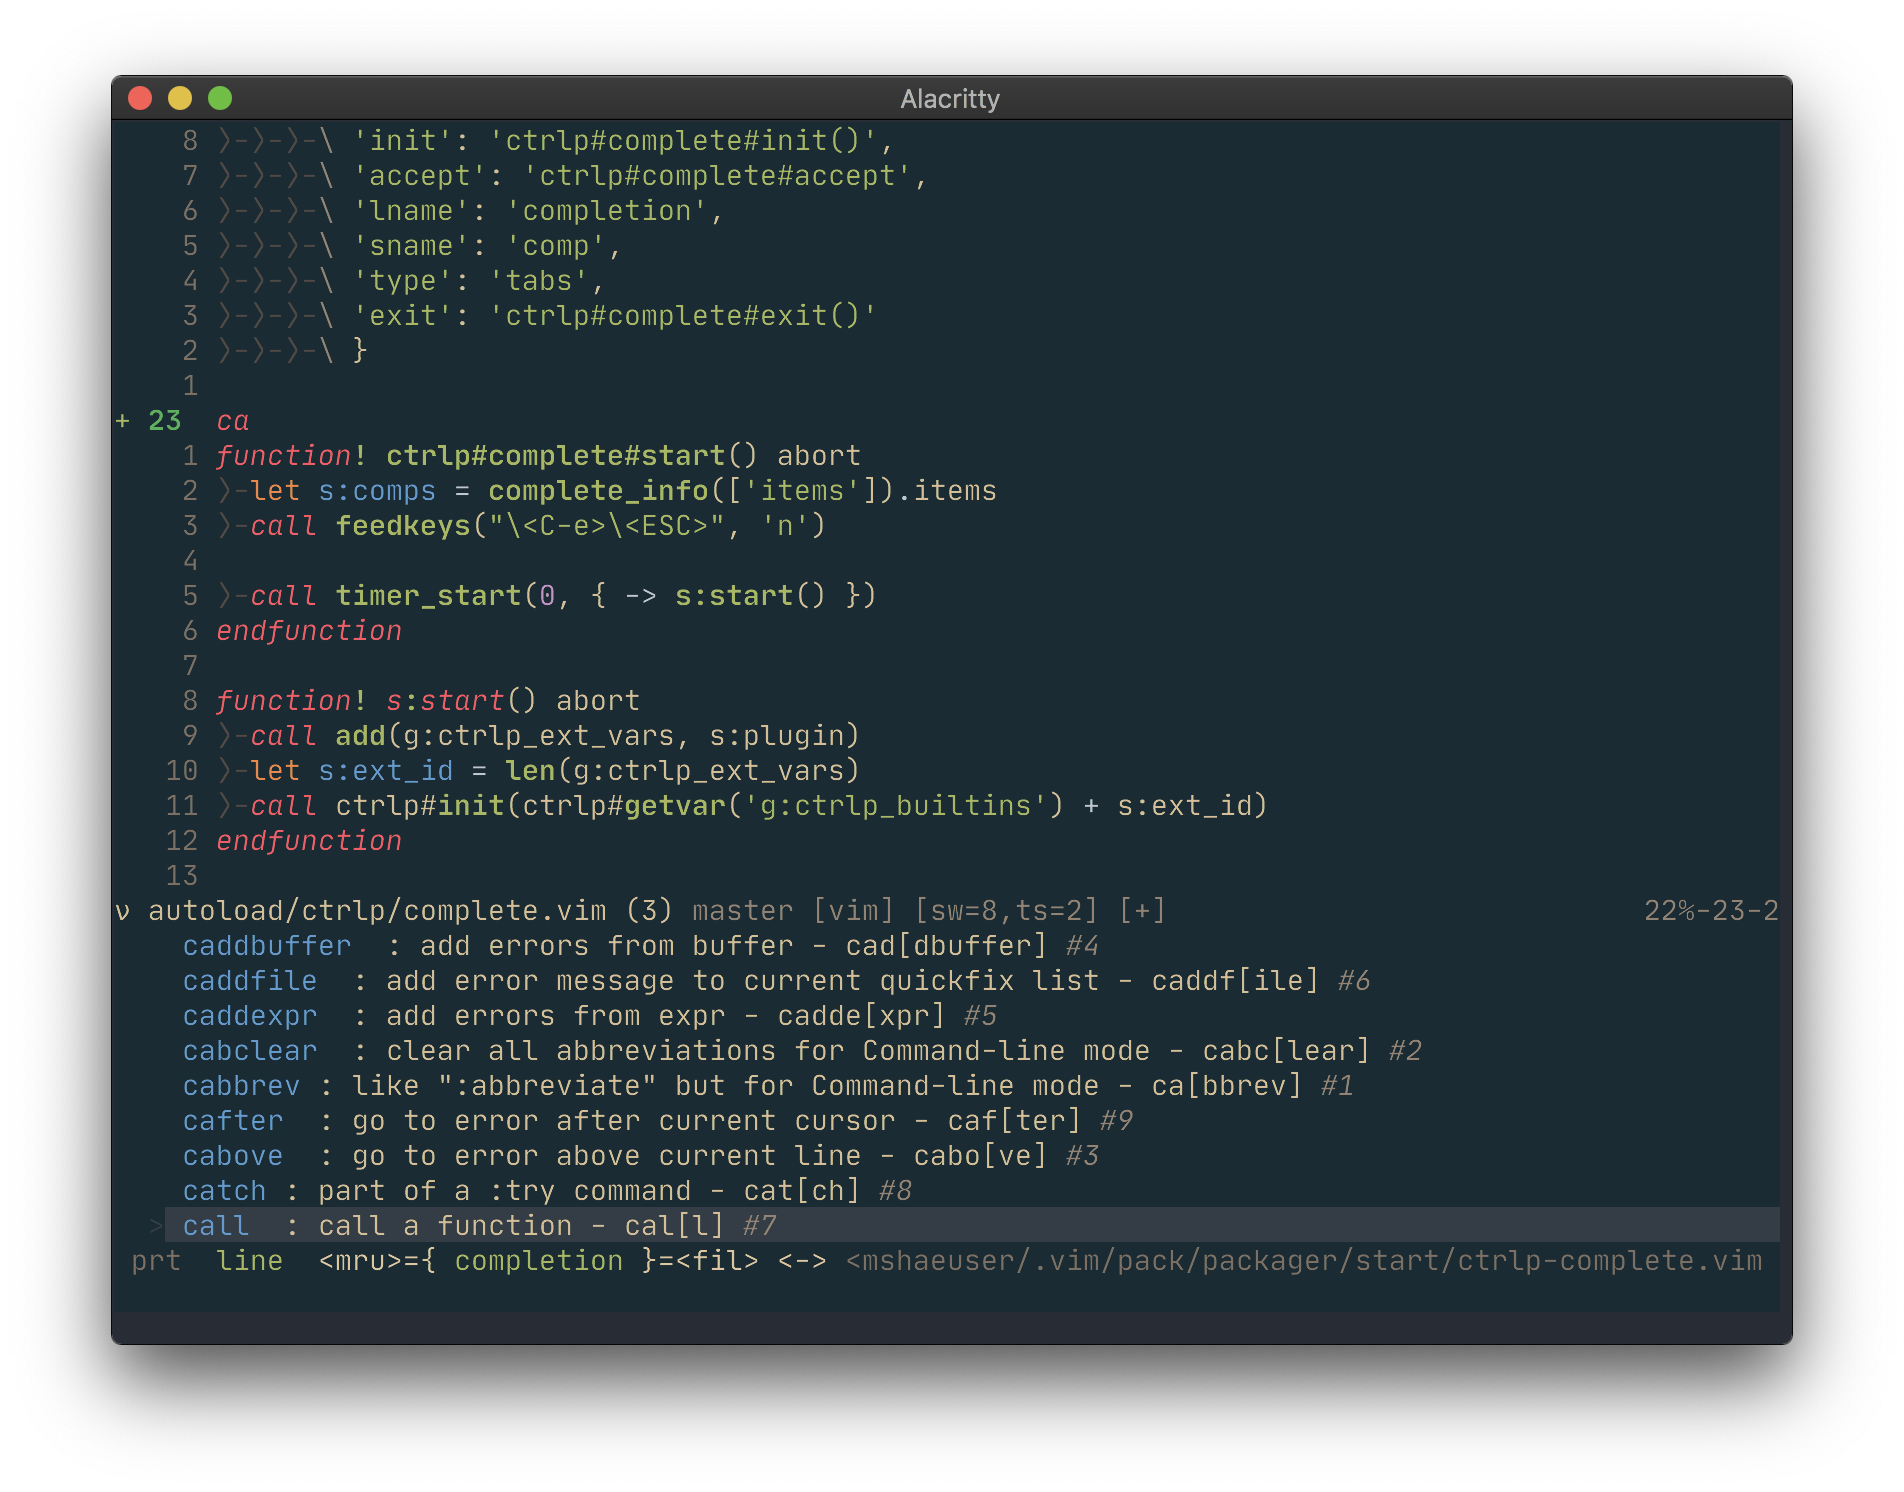
Task: Select the catch completion entry
Action: point(547,1191)
